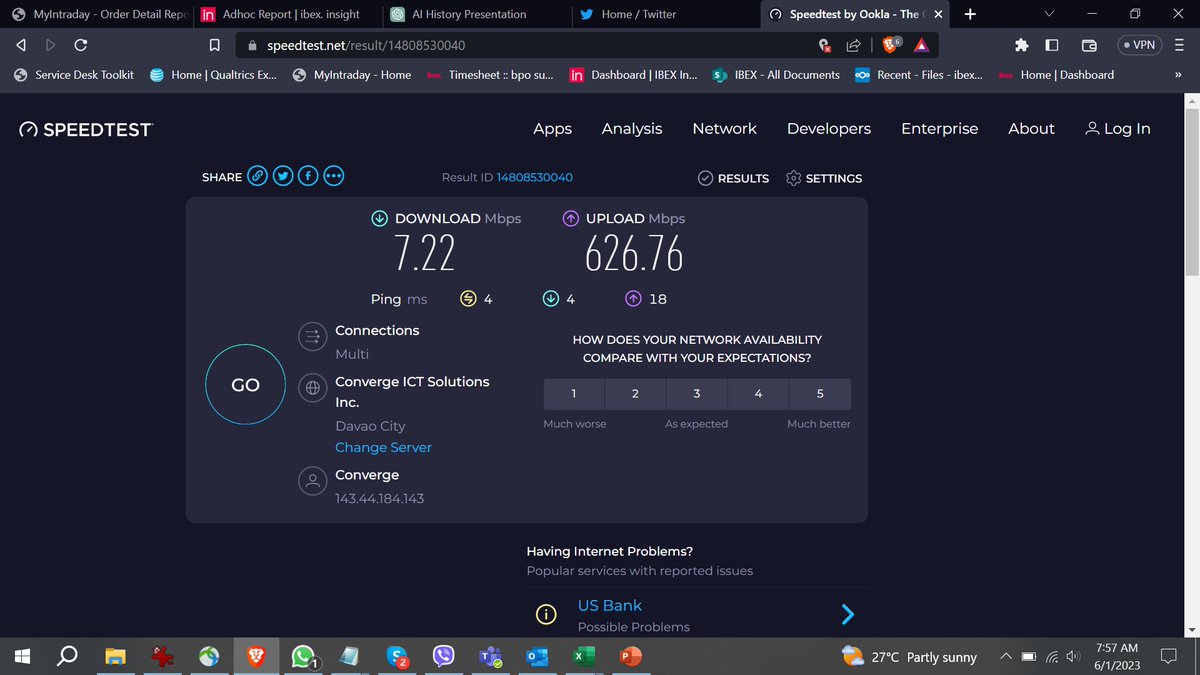Go back to previous page

[20, 45]
